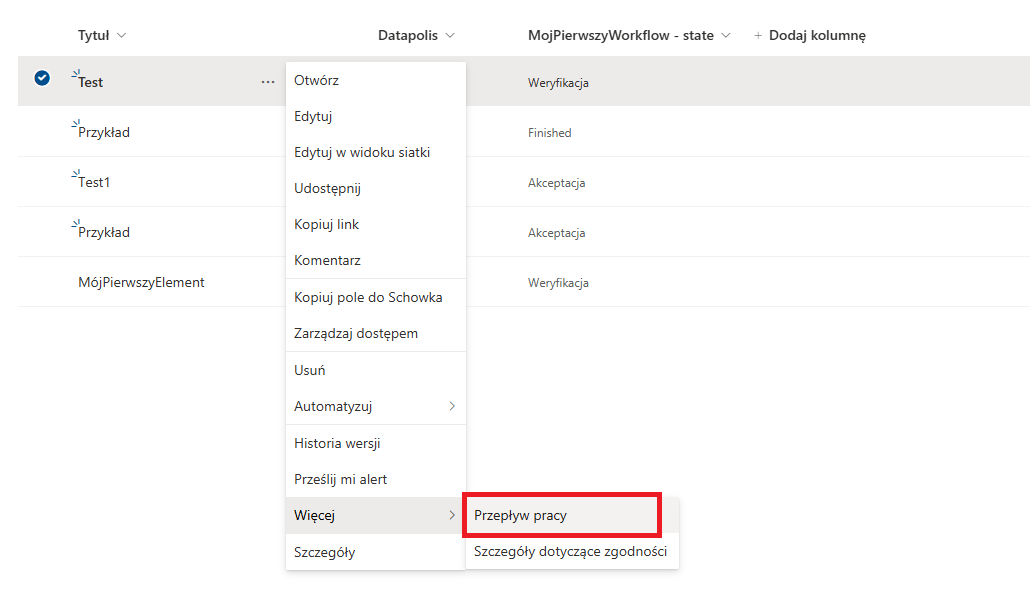Image resolution: width=1030 pixels, height=611 pixels.
Task: Click Usuń to delete the item
Action: tap(310, 370)
